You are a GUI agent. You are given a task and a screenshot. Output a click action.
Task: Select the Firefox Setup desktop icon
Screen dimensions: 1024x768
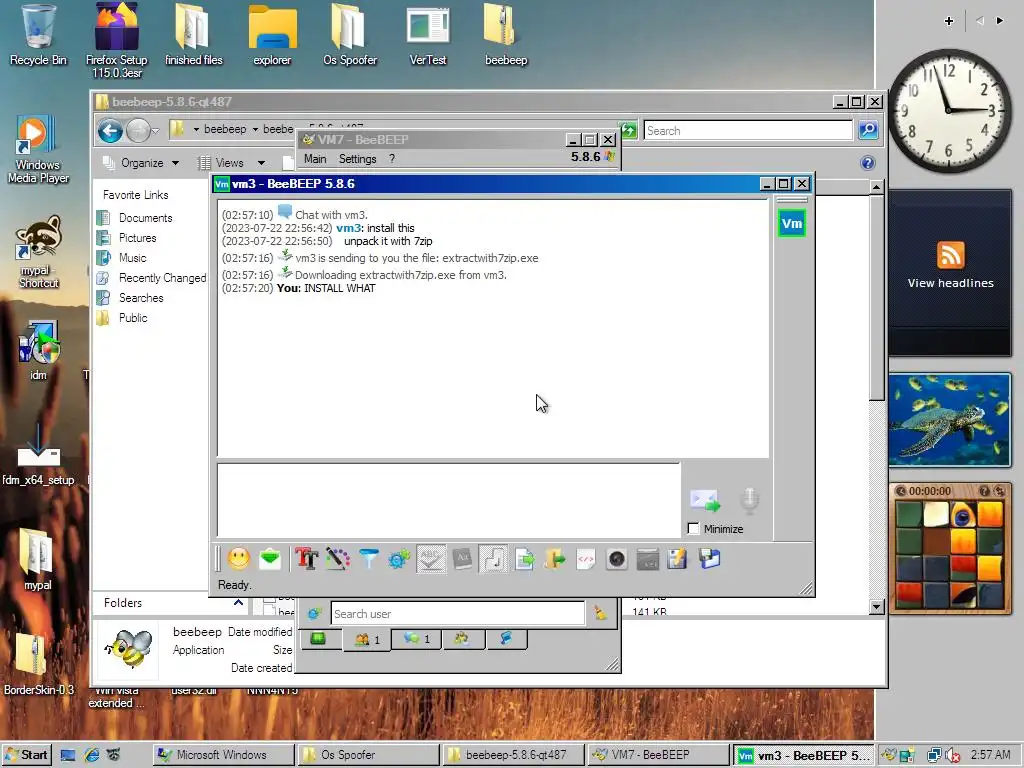pyautogui.click(x=116, y=41)
